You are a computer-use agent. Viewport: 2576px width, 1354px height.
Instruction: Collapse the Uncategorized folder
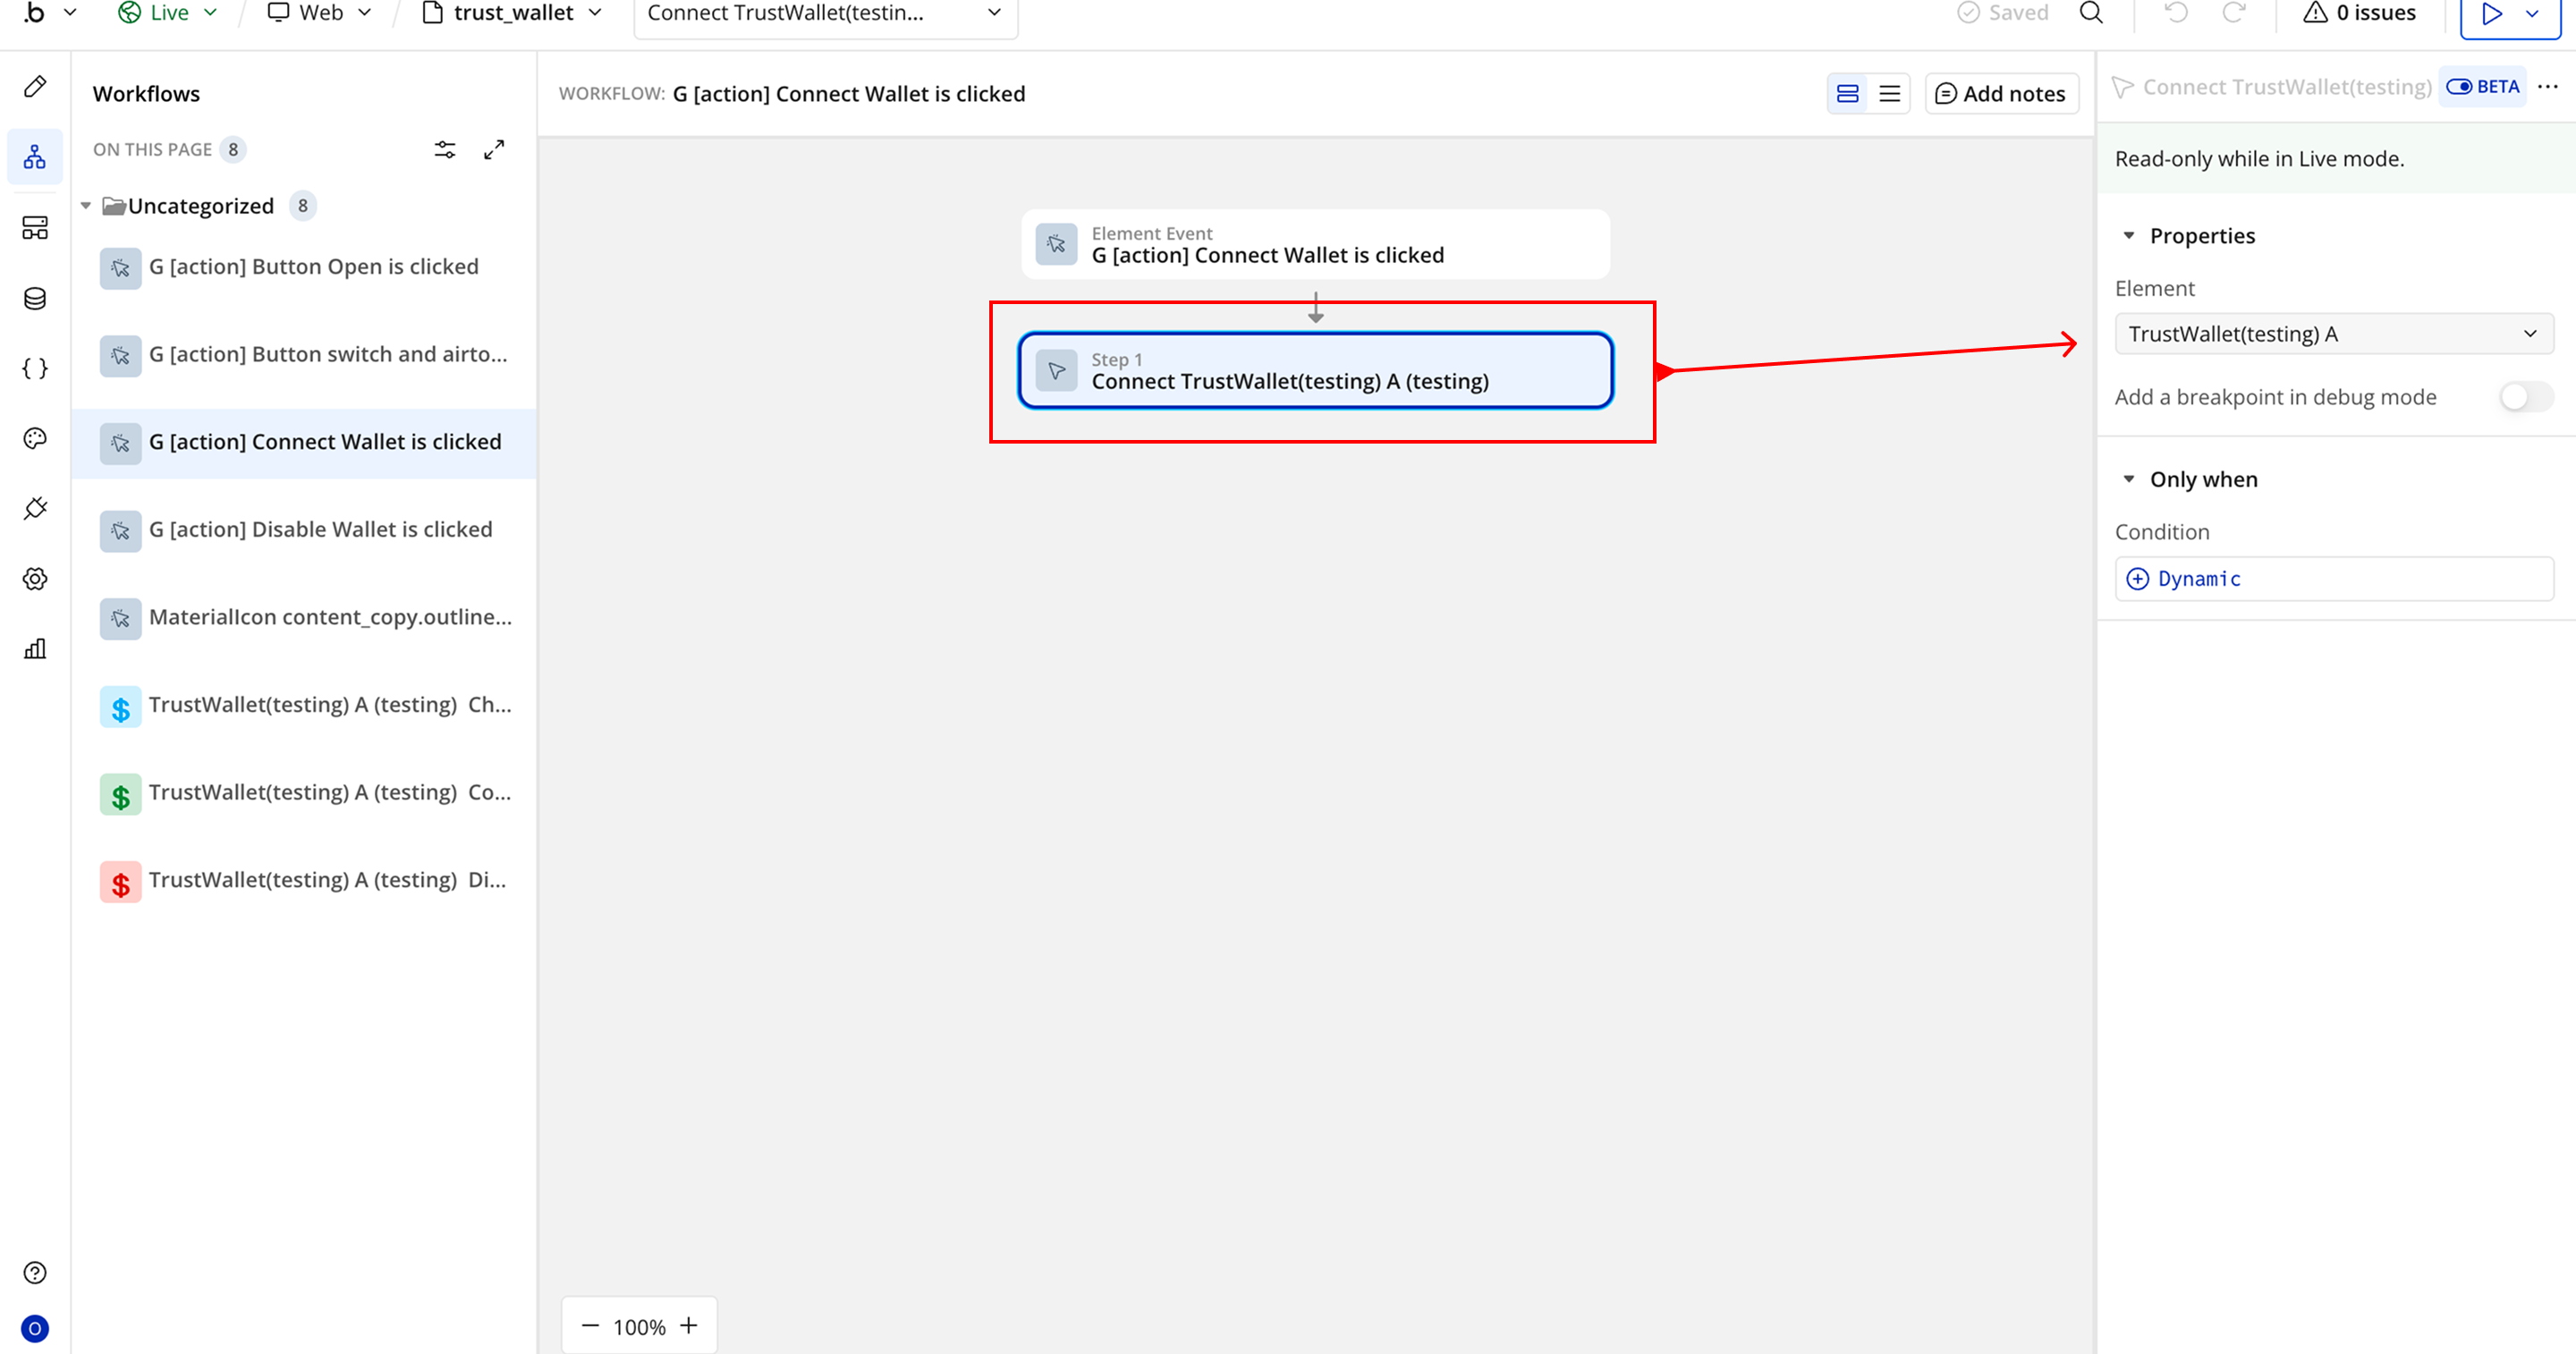[86, 206]
